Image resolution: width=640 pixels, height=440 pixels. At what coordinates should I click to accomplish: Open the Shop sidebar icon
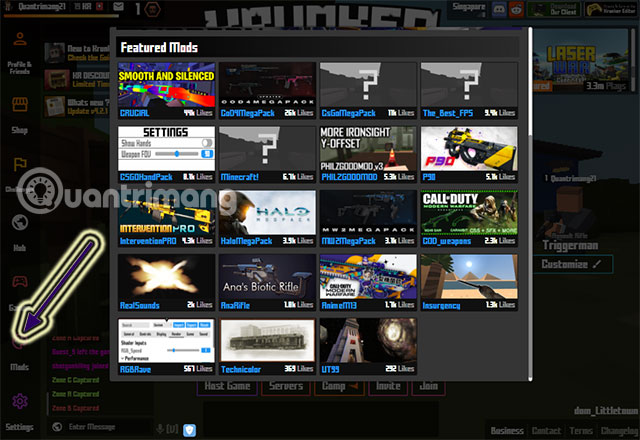[x=20, y=105]
